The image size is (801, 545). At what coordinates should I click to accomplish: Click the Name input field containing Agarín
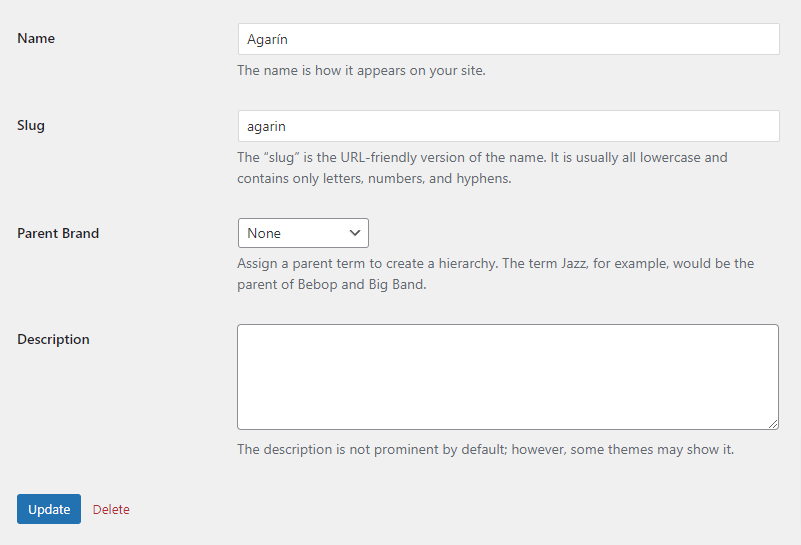click(x=508, y=39)
